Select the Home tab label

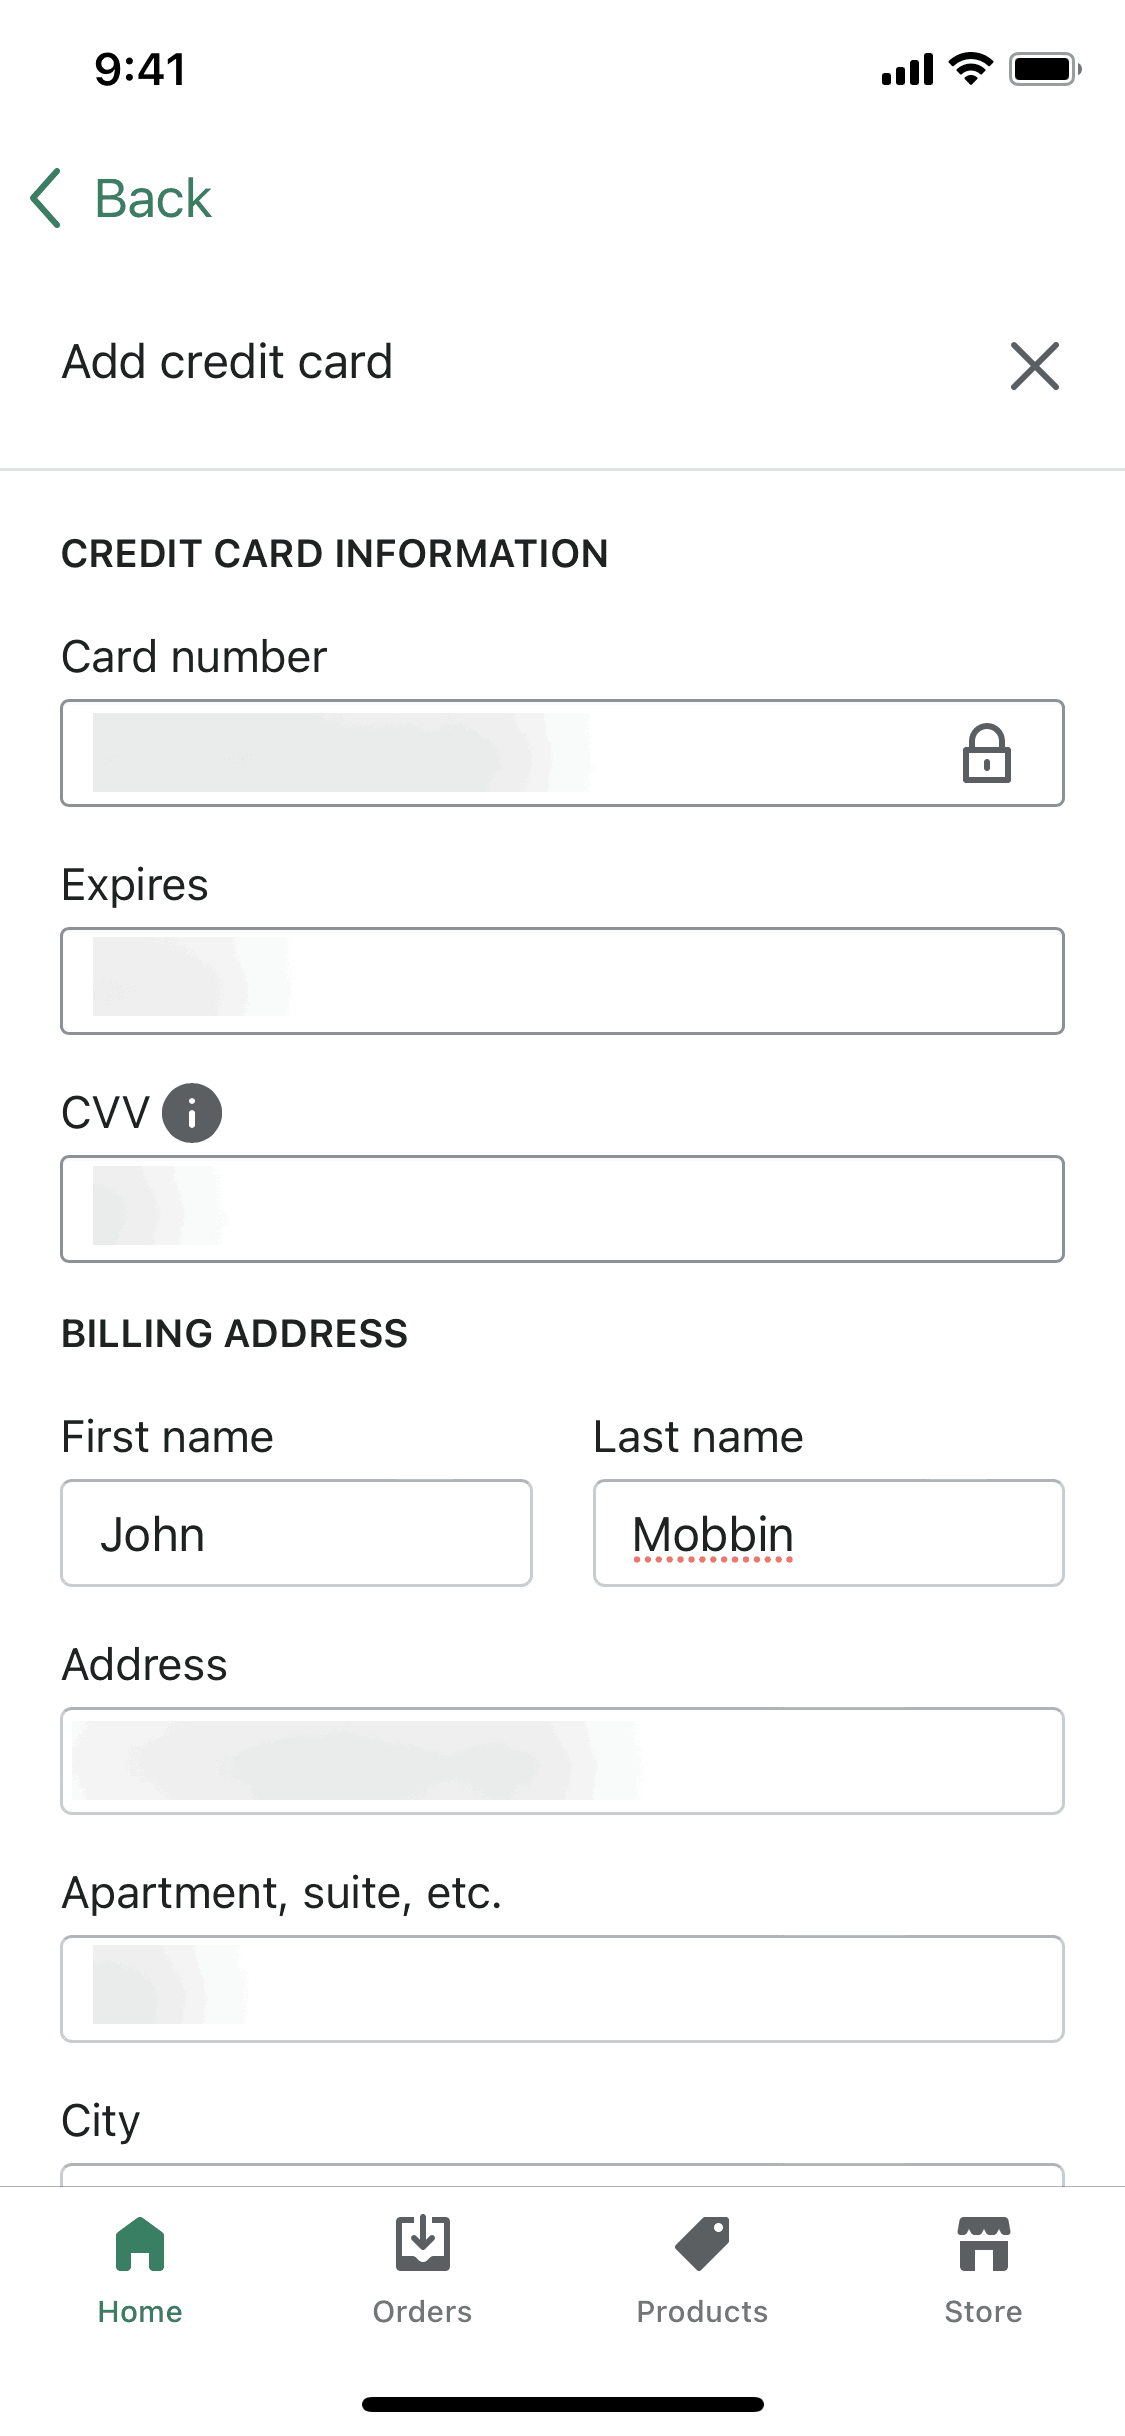pos(140,2312)
